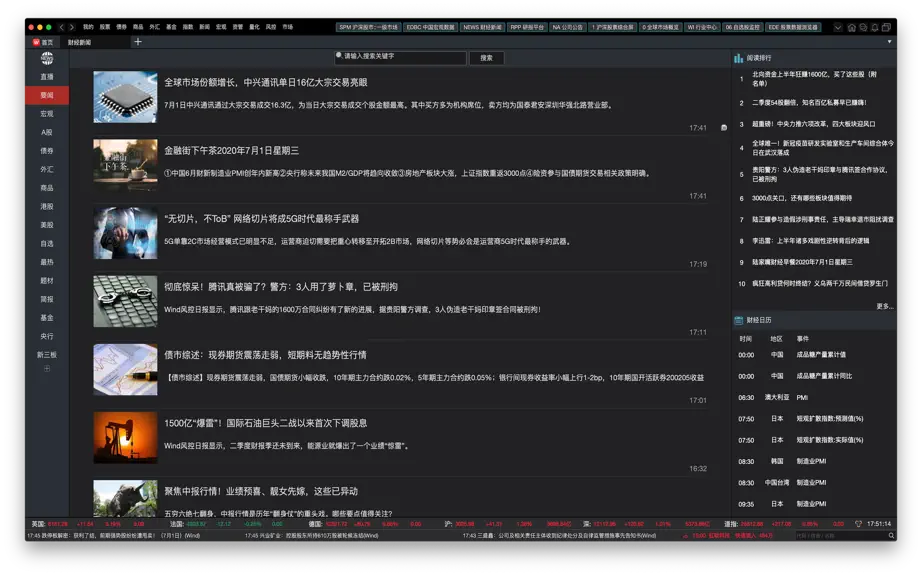This screenshot has width=922, height=576.
Task: Open the NEWS 财经新闻 shortcut
Action: (x=482, y=28)
